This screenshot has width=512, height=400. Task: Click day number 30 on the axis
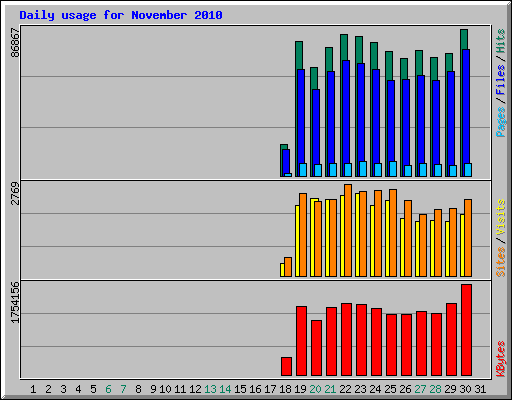pyautogui.click(x=465, y=389)
